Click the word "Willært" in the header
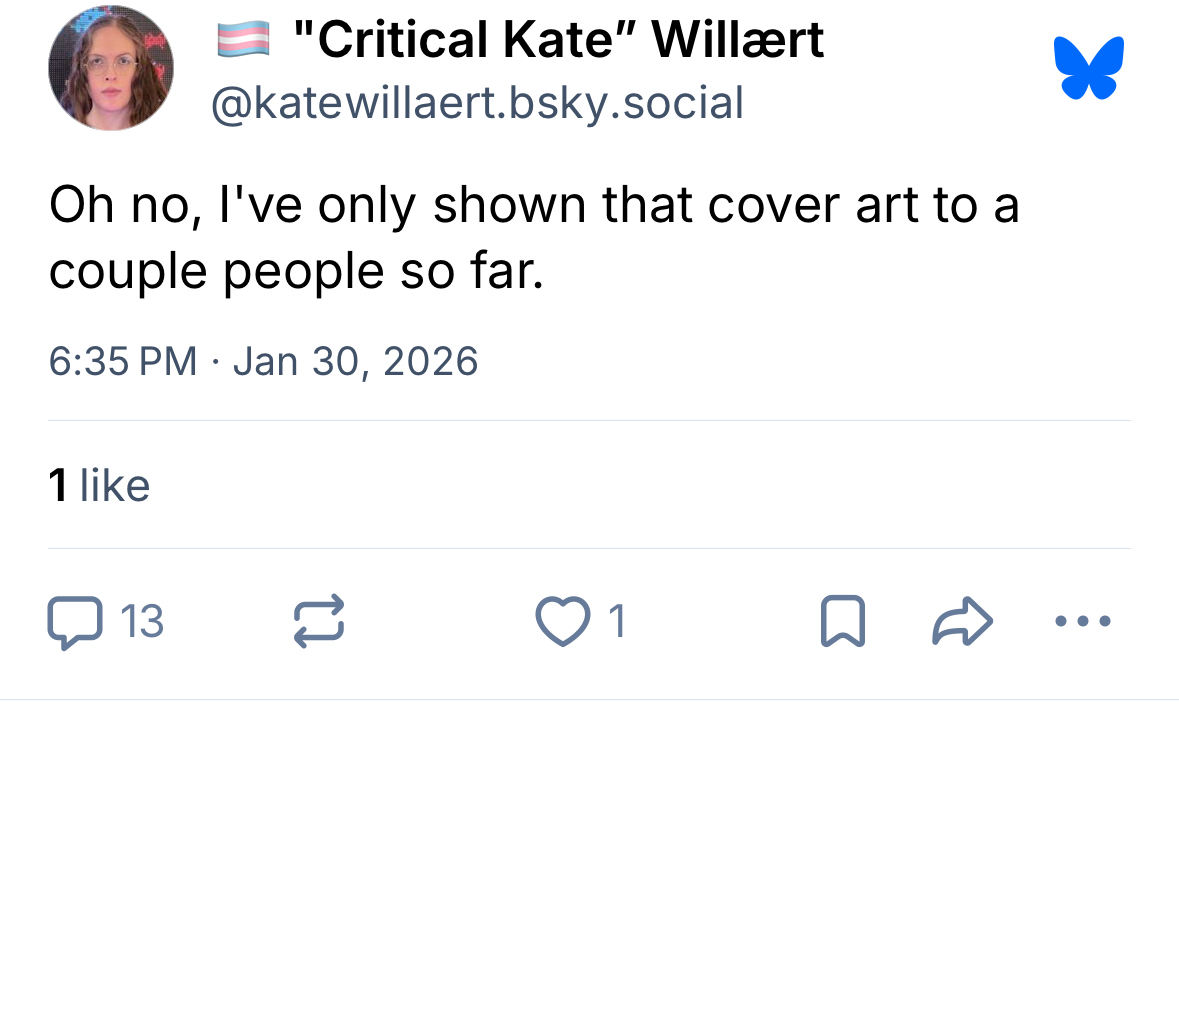 [x=738, y=40]
